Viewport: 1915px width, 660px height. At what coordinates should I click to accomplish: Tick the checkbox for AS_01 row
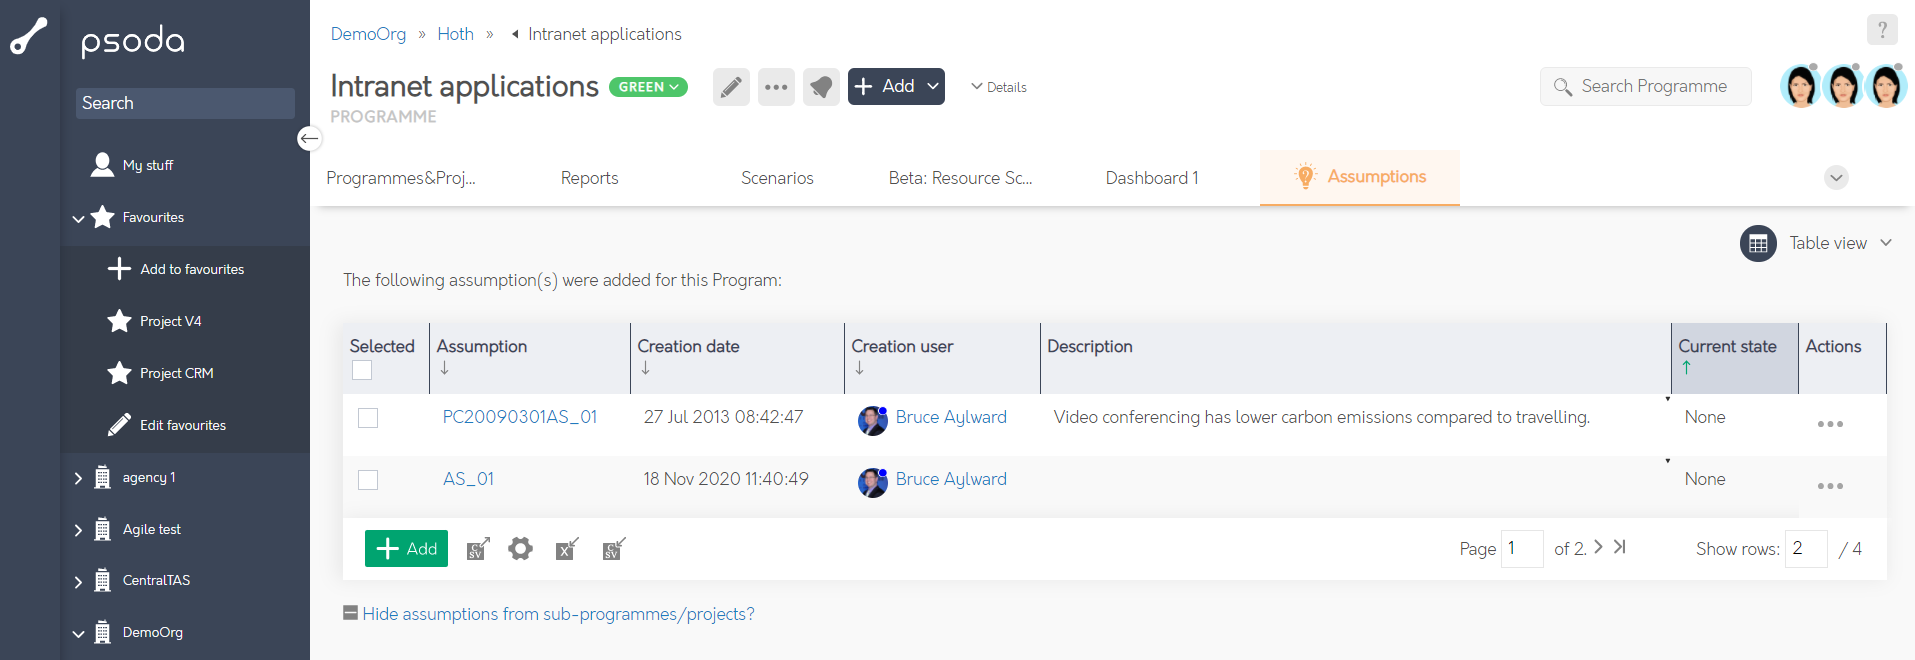pos(368,480)
